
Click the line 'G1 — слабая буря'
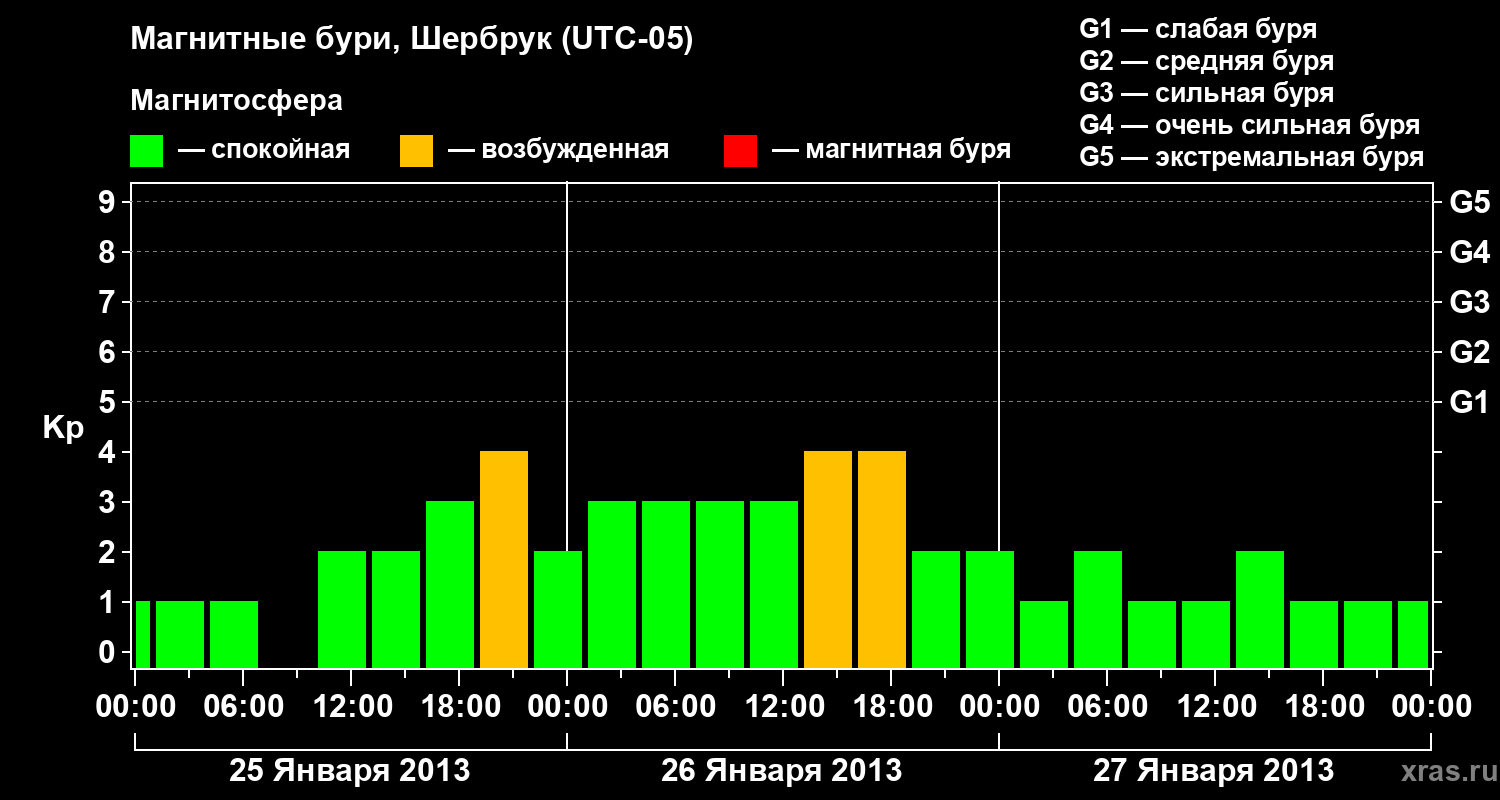1198,29
